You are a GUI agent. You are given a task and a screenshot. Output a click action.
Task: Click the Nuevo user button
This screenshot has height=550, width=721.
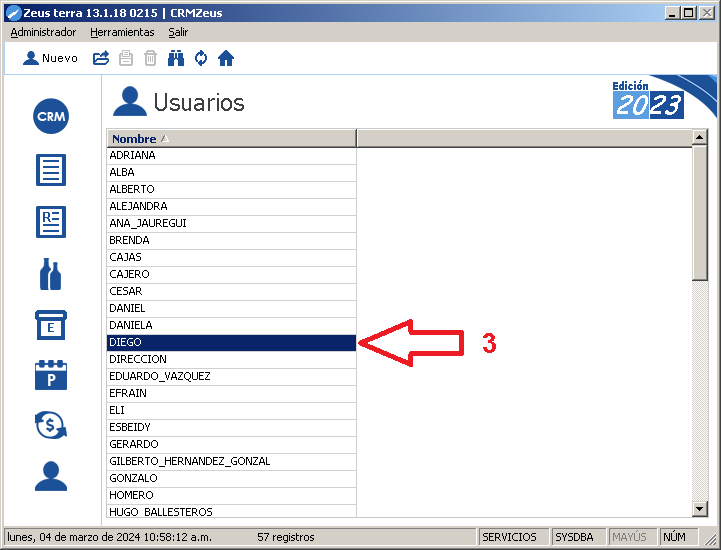[50, 58]
